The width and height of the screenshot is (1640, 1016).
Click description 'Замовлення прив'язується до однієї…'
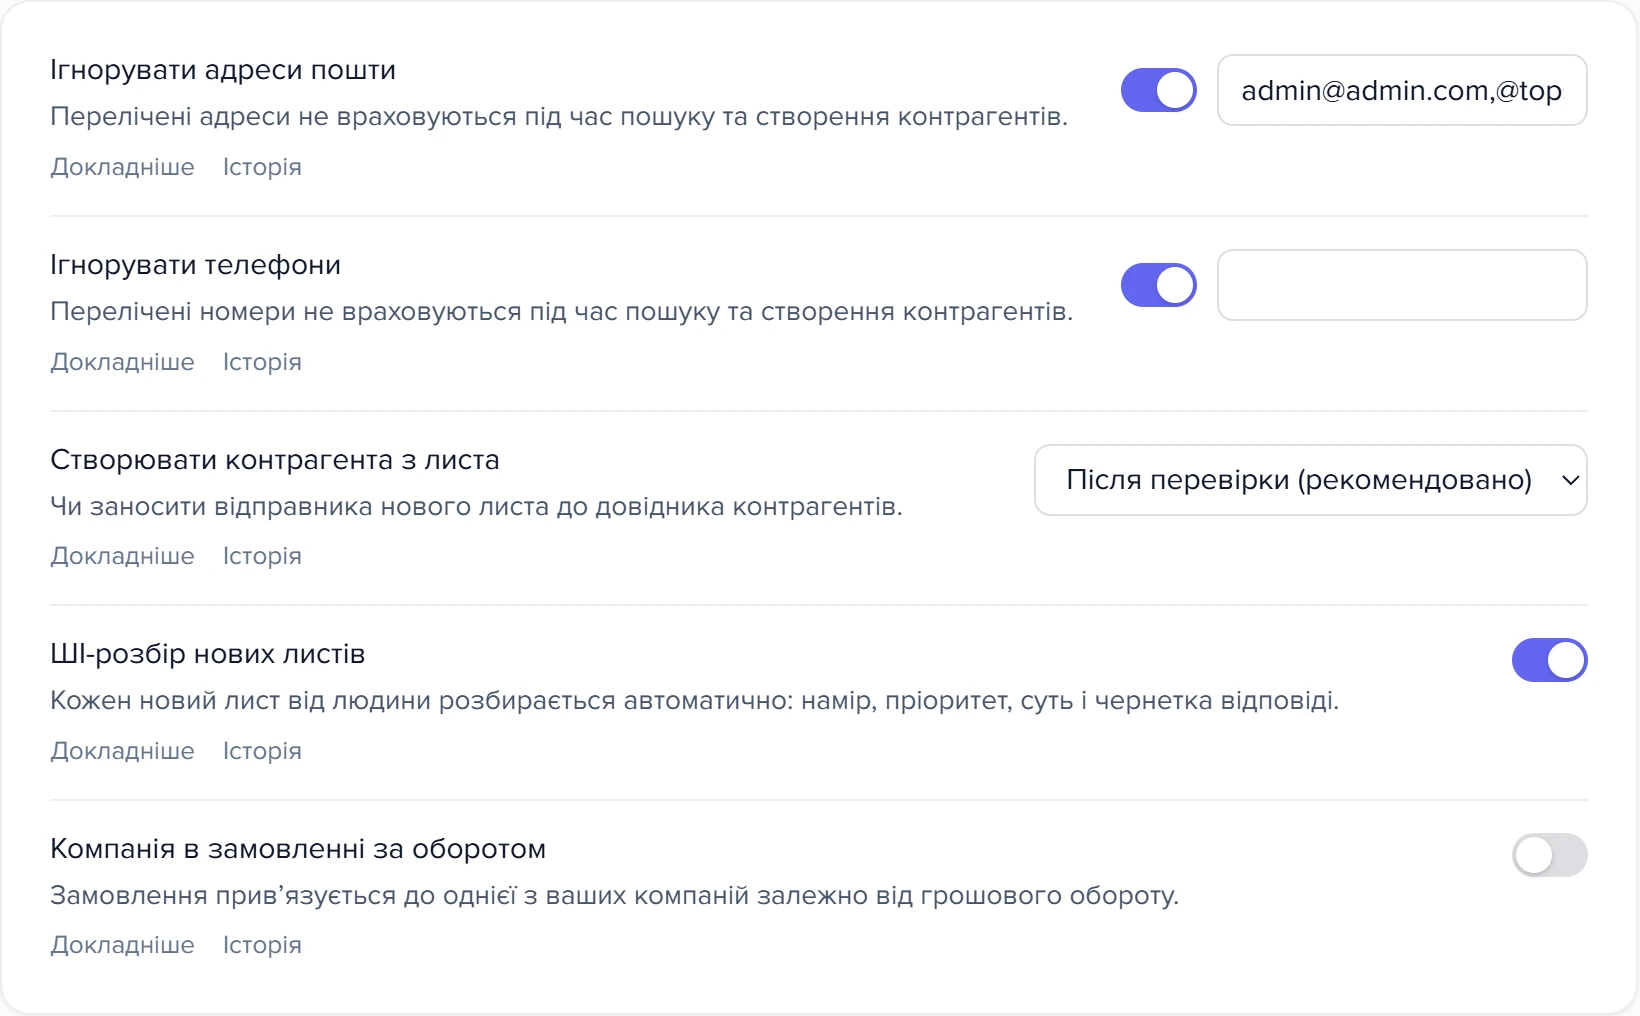(x=614, y=895)
